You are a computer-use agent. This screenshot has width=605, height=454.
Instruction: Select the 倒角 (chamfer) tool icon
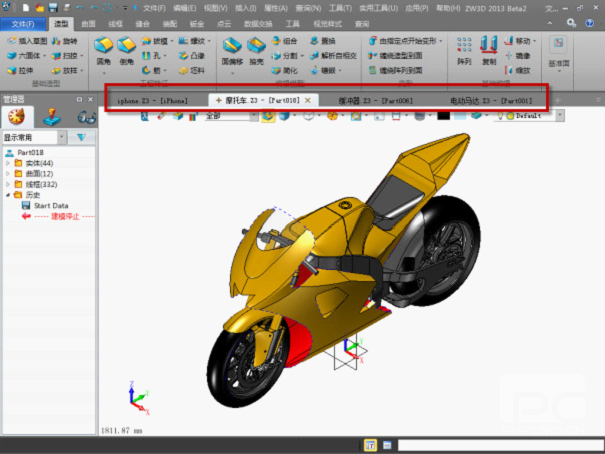click(x=127, y=52)
